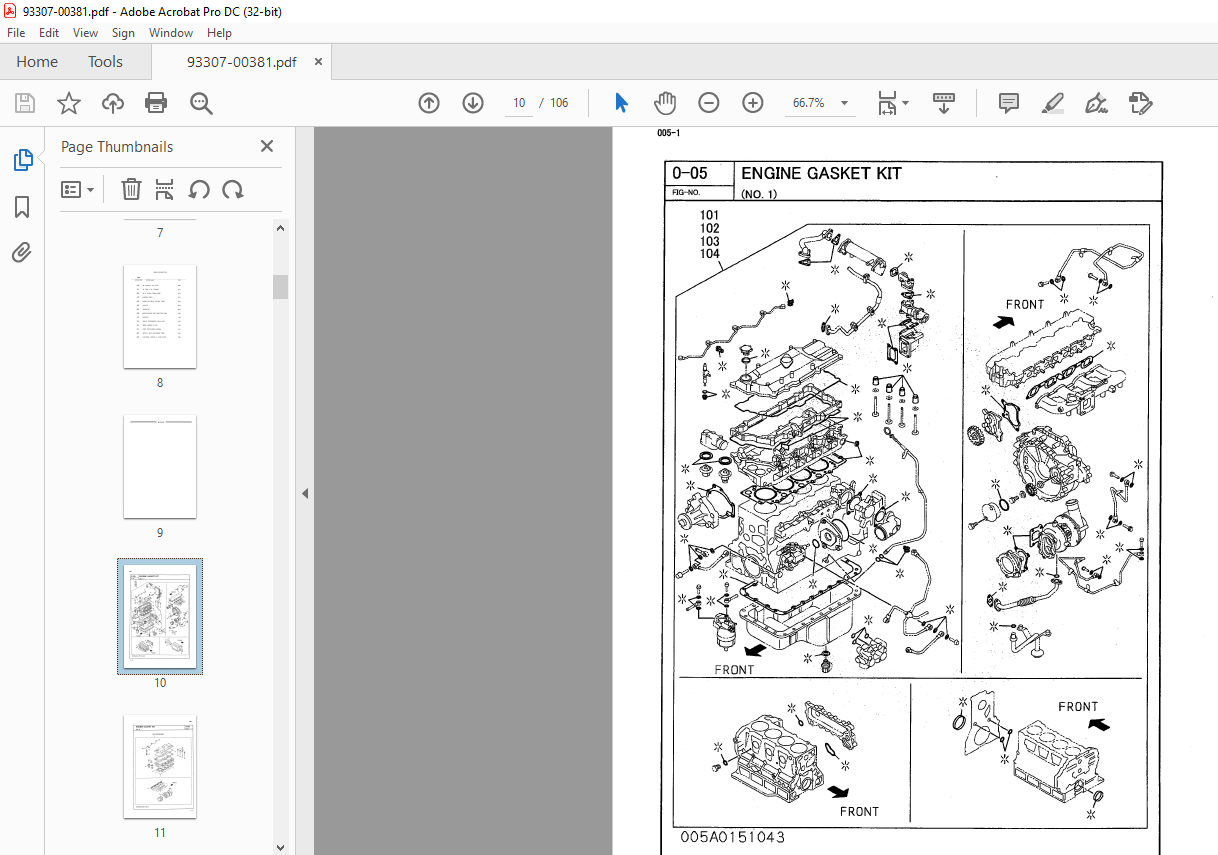Select page 11 thumbnail
The width and height of the screenshot is (1218, 855).
point(160,766)
